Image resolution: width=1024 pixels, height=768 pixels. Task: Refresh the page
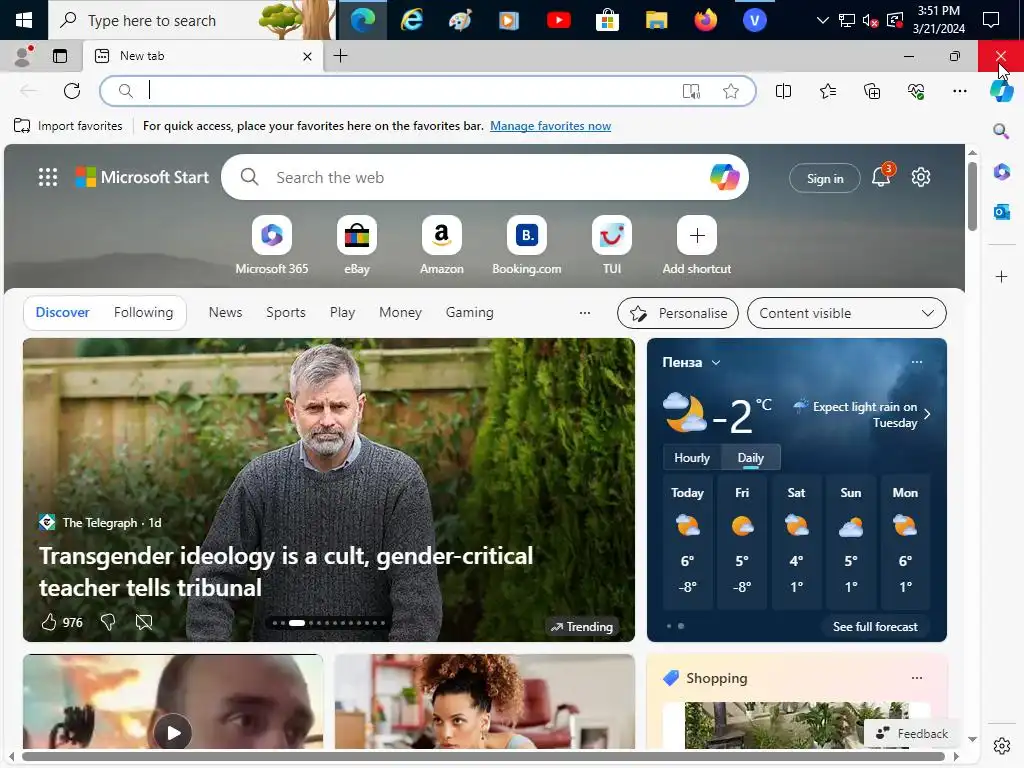[x=72, y=91]
